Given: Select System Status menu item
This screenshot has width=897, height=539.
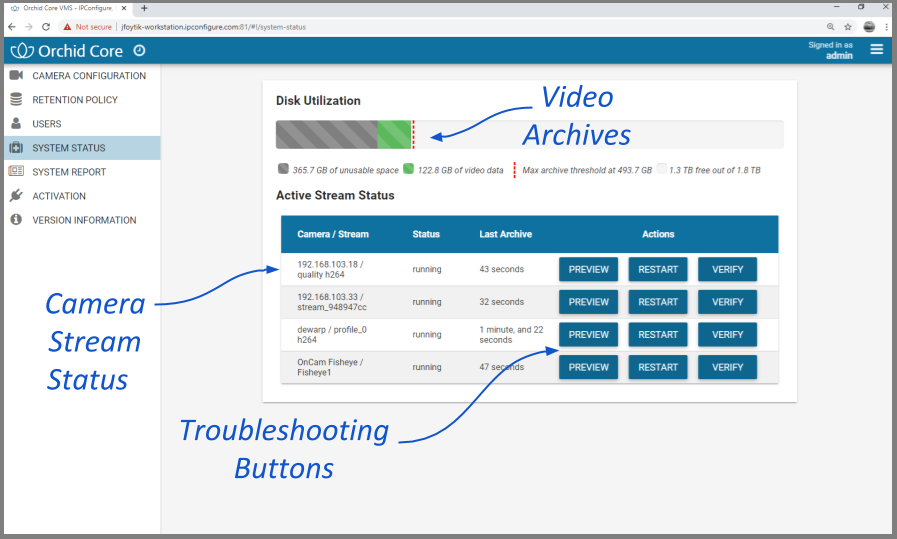Looking at the screenshot, I should pos(82,148).
